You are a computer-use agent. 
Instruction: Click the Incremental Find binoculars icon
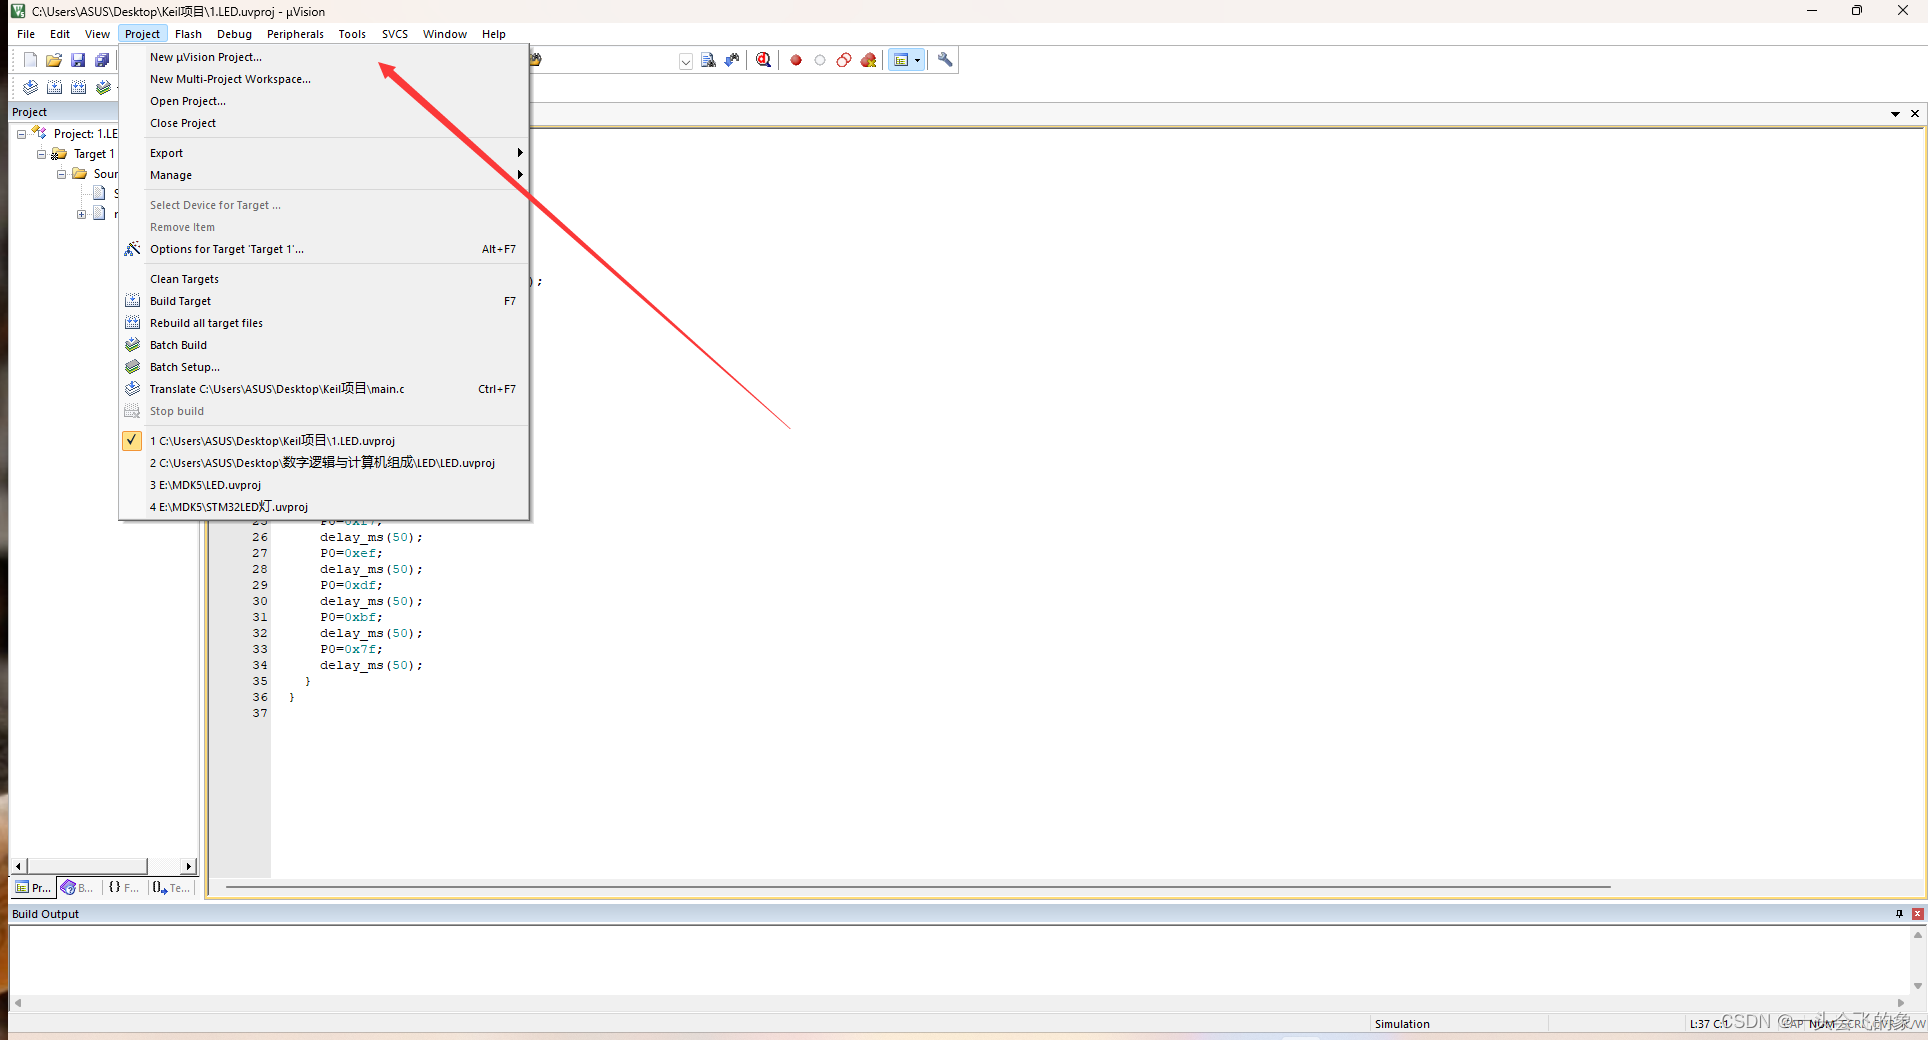click(x=732, y=60)
